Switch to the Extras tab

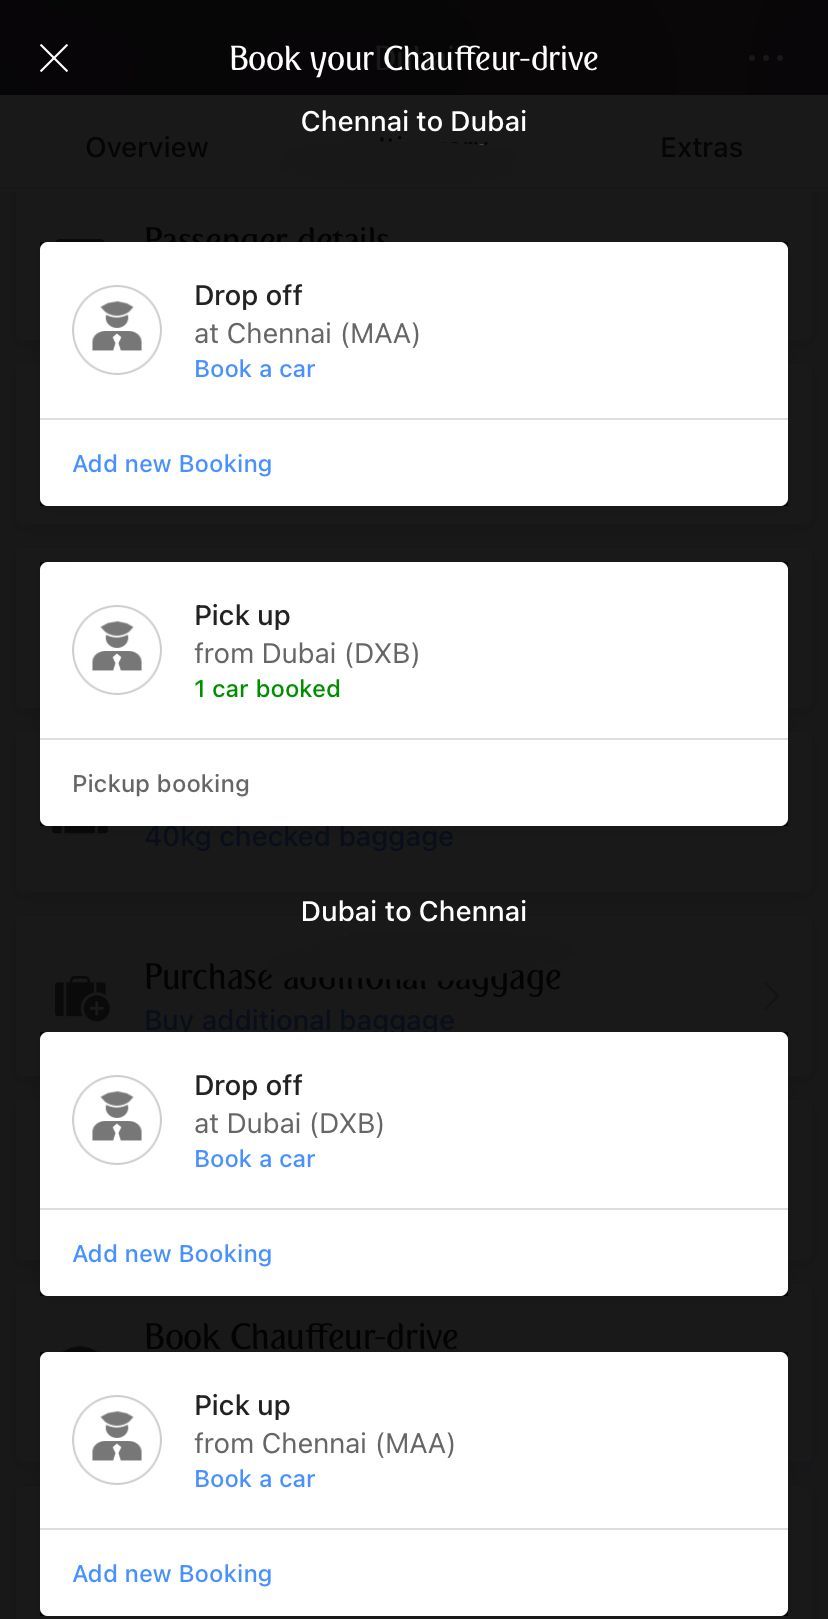click(x=701, y=147)
